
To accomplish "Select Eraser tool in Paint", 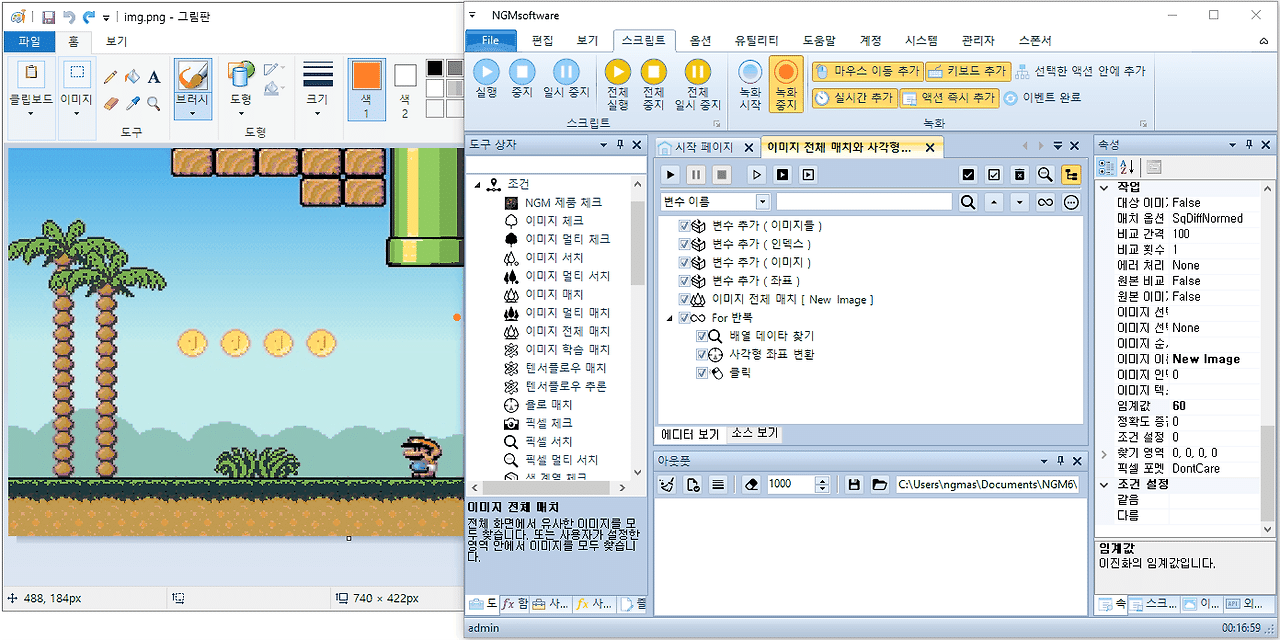I will (111, 102).
